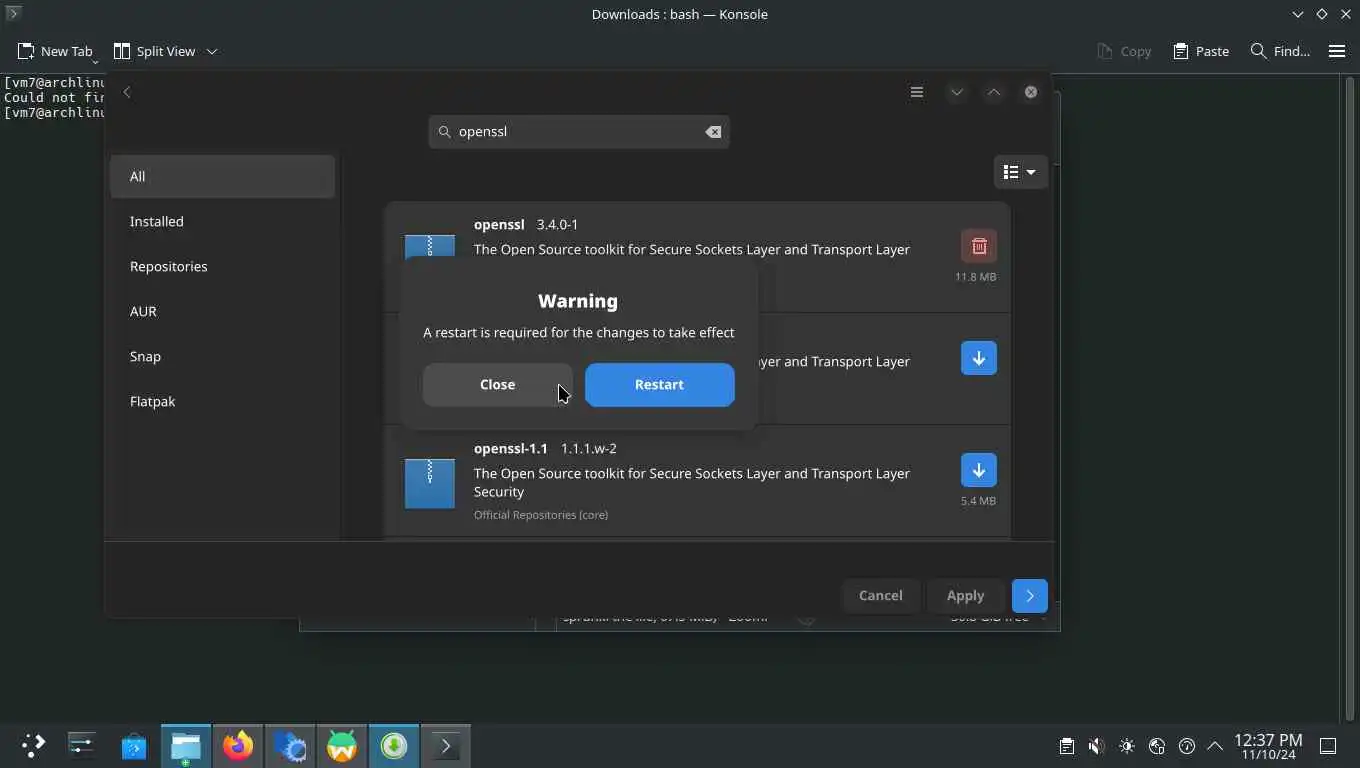The width and height of the screenshot is (1360, 768).
Task: Click the Official Repositories (core) label
Action: click(541, 515)
